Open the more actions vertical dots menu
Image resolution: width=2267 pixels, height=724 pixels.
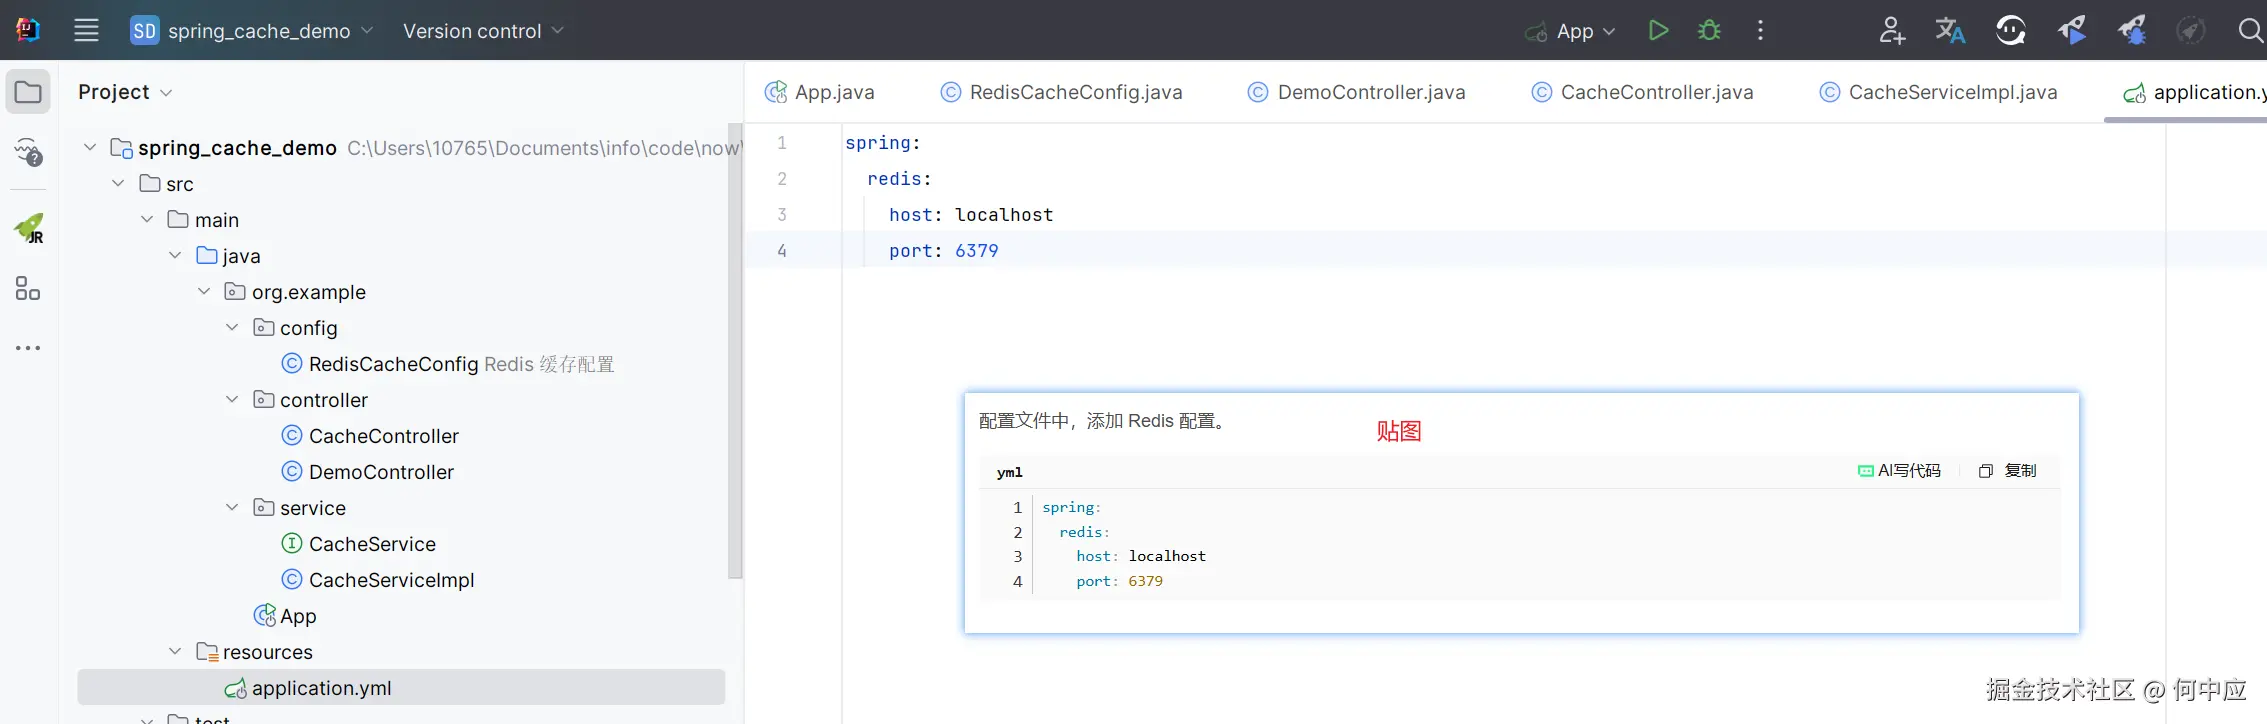click(x=1760, y=30)
